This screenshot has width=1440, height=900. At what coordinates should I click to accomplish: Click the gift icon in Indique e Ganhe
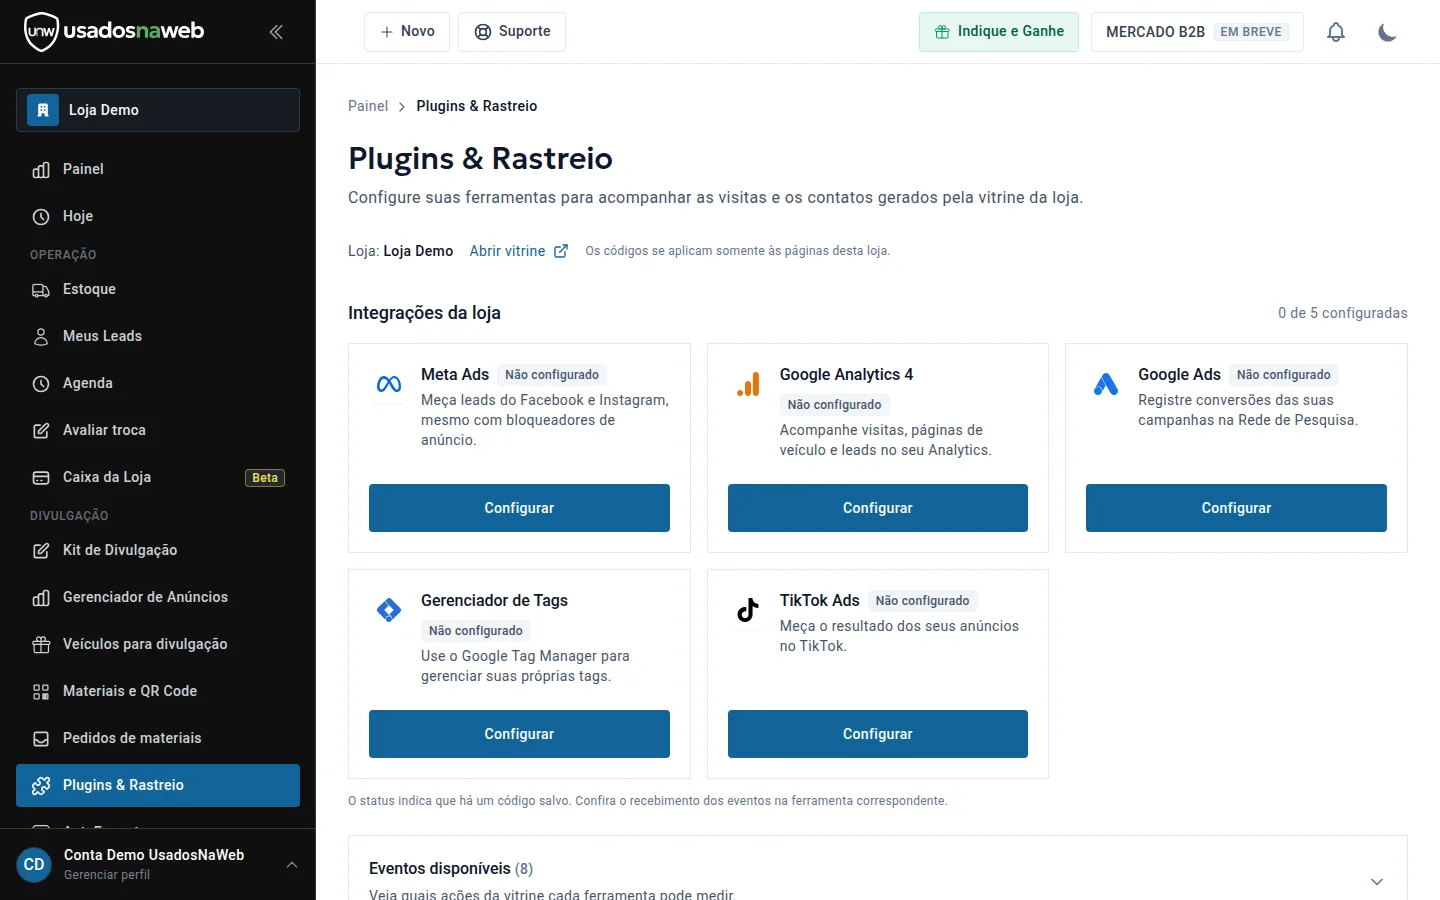click(942, 32)
